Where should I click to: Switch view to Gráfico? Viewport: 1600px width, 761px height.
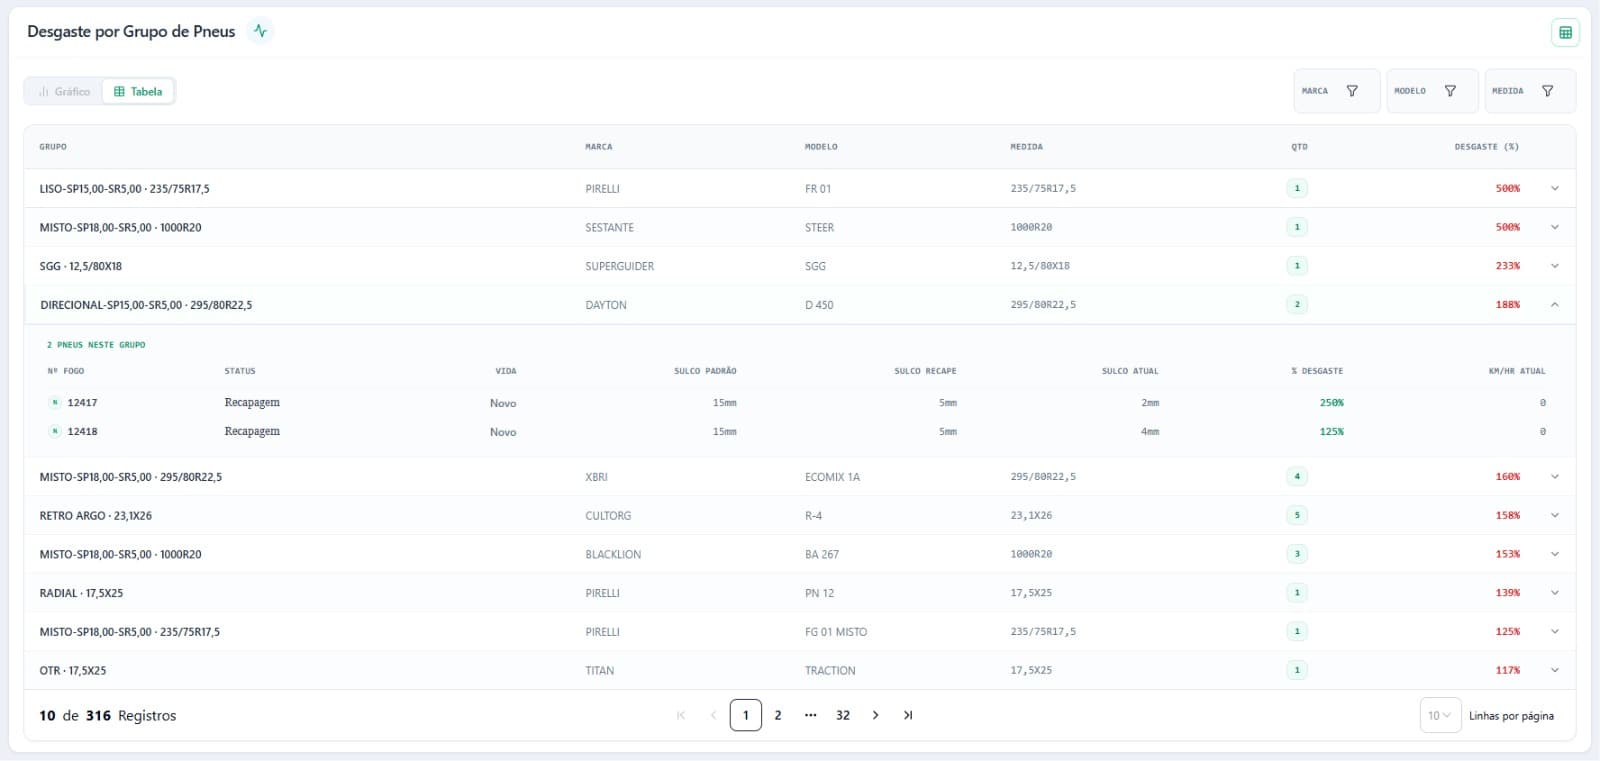[64, 91]
